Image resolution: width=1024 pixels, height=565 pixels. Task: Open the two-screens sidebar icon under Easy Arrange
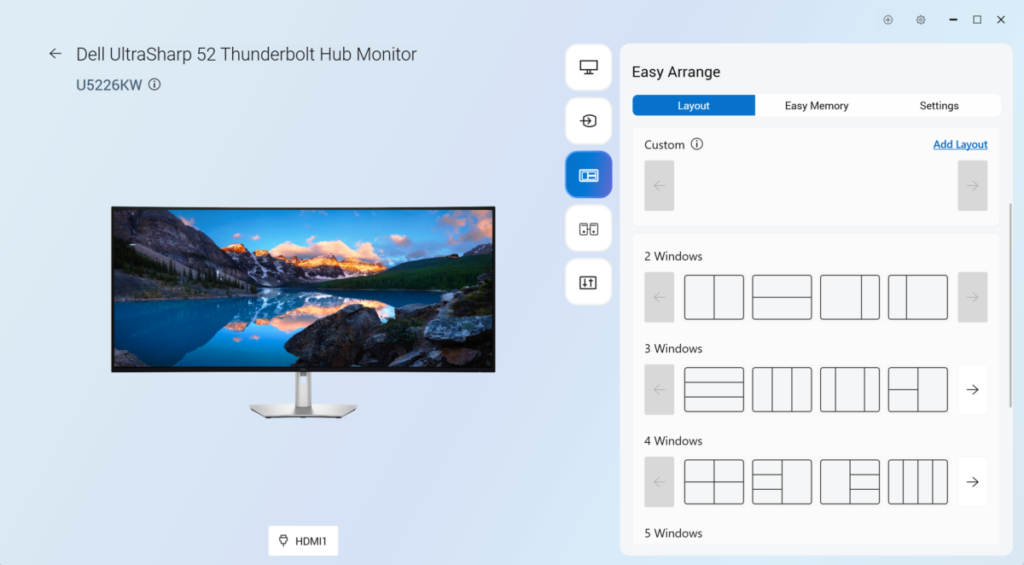588,229
